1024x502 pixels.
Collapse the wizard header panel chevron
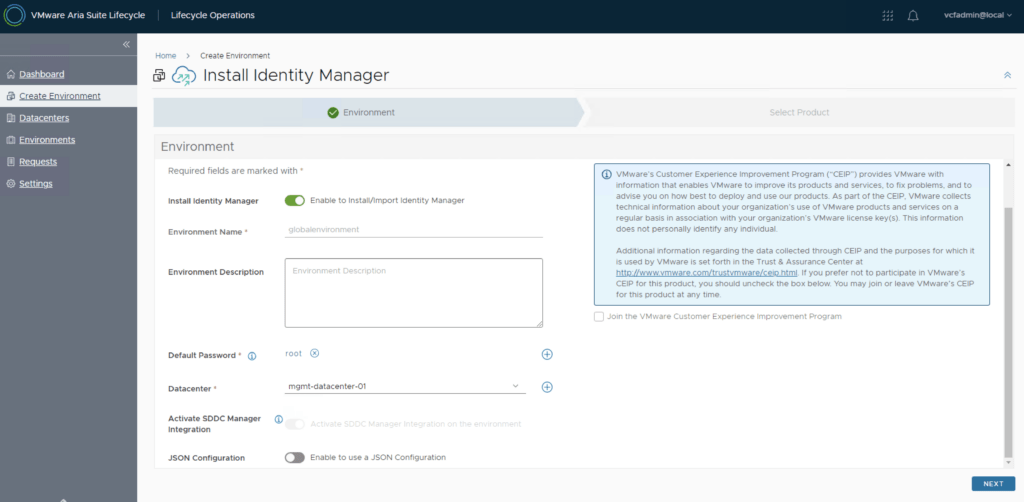coord(1007,75)
